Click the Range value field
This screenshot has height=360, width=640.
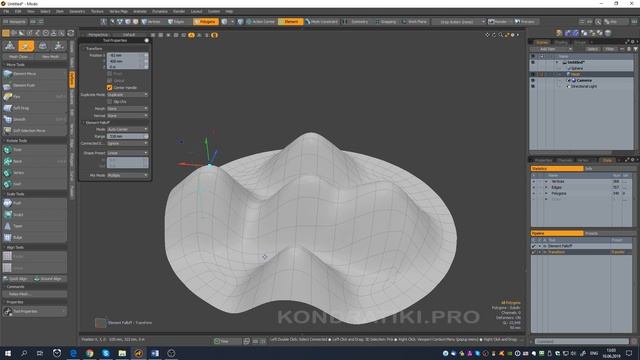[127, 136]
